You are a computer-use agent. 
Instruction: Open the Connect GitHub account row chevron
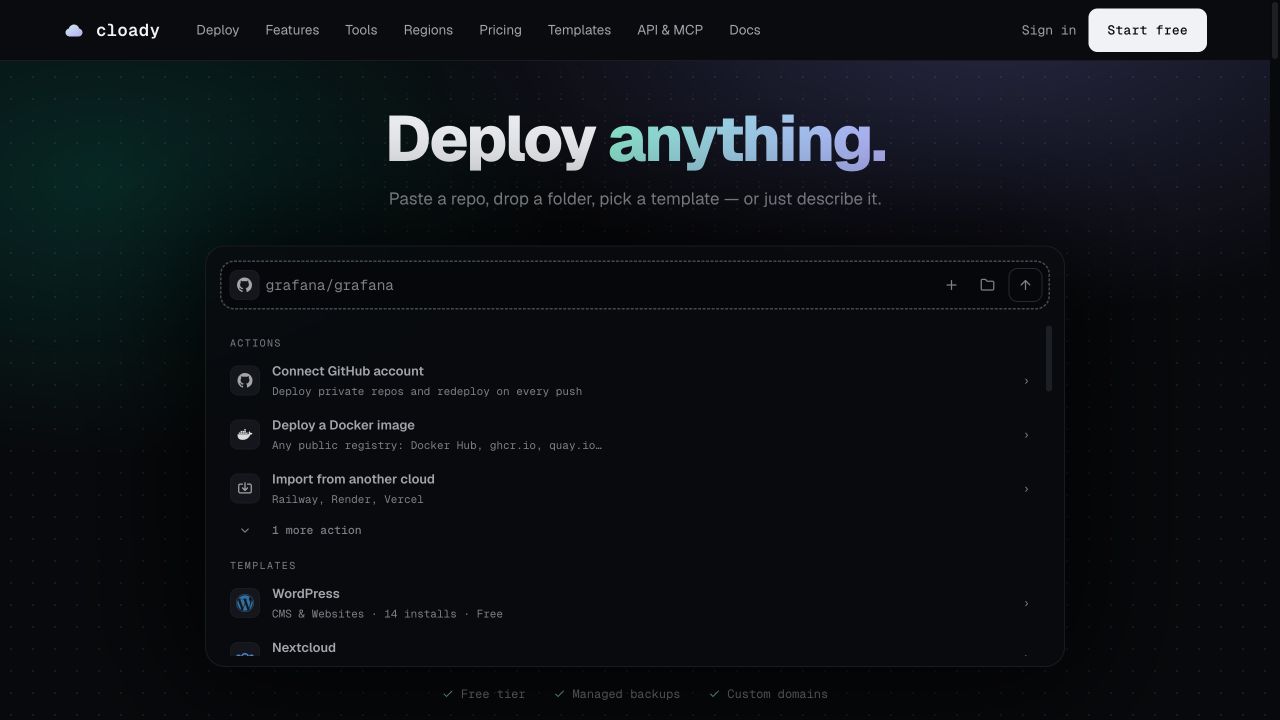coord(1026,381)
